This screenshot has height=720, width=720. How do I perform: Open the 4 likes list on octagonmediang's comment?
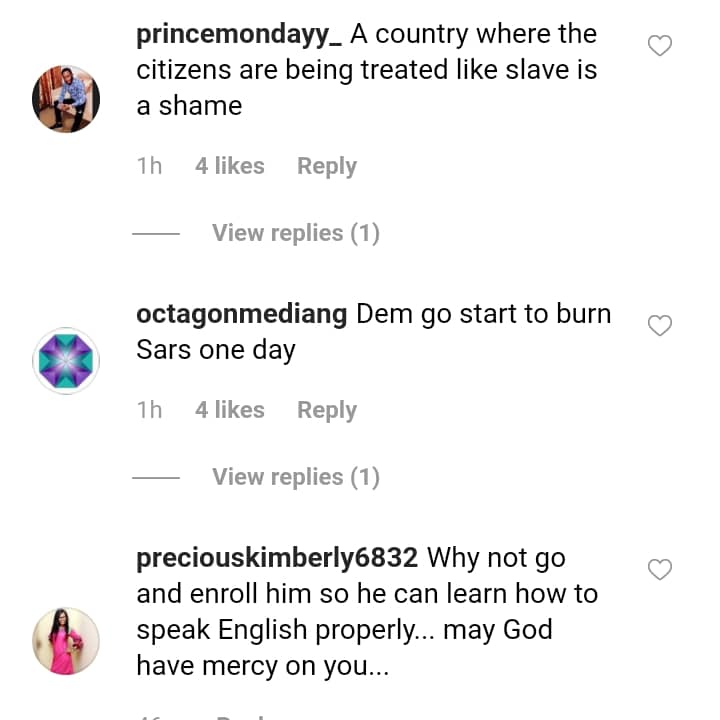coord(230,410)
